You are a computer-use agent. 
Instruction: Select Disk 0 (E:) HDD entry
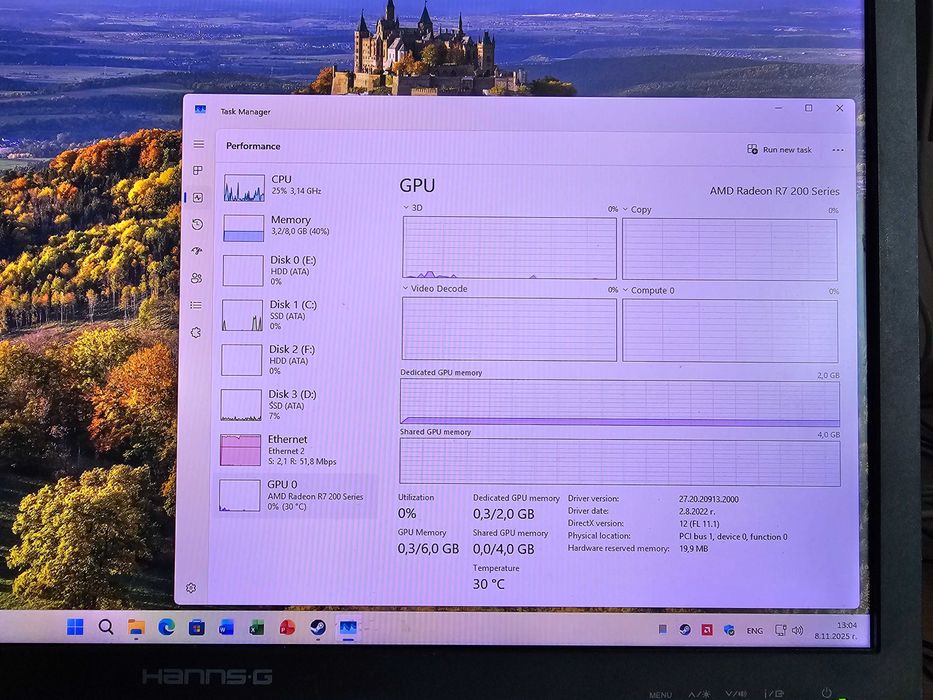pos(300,270)
